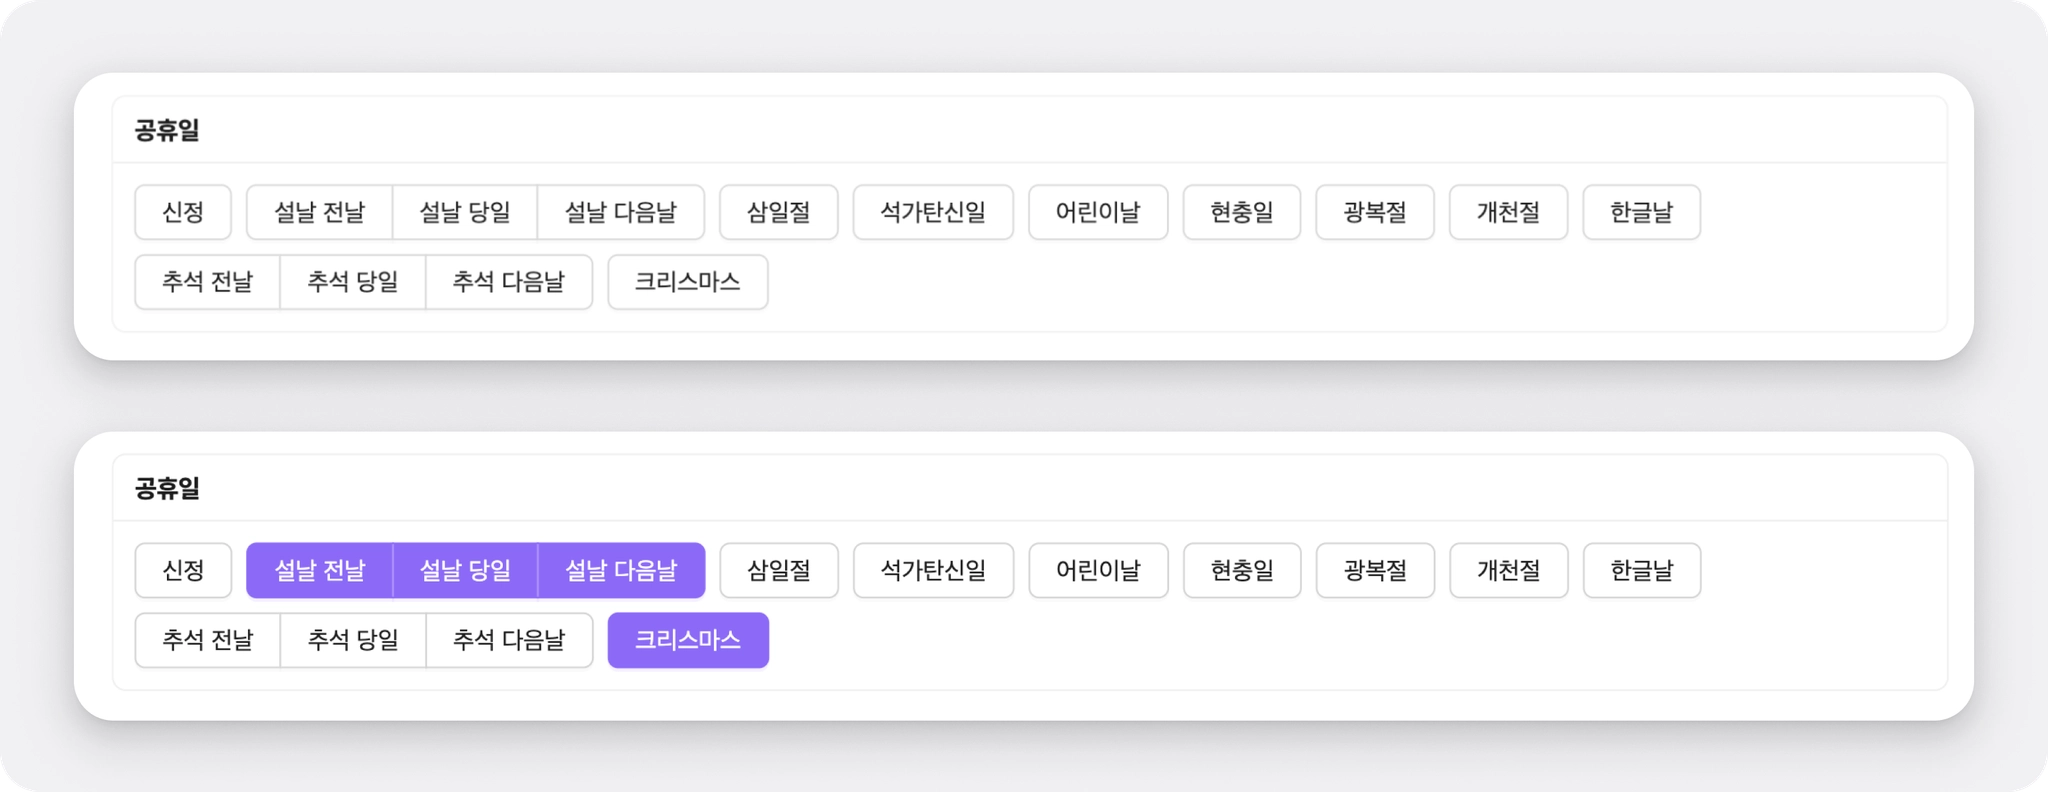Pick 광복절 in the upper panel

pos(1375,212)
